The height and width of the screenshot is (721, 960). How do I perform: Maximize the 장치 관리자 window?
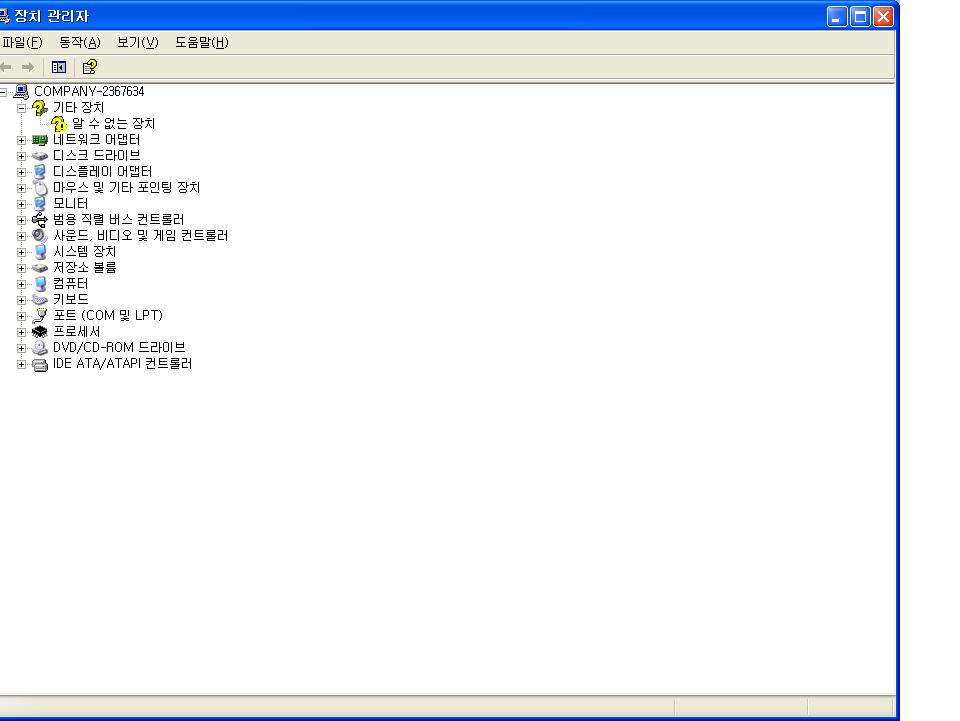860,17
